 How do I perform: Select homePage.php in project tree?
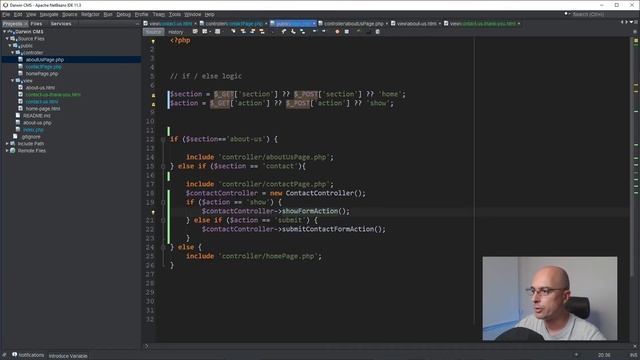42,73
